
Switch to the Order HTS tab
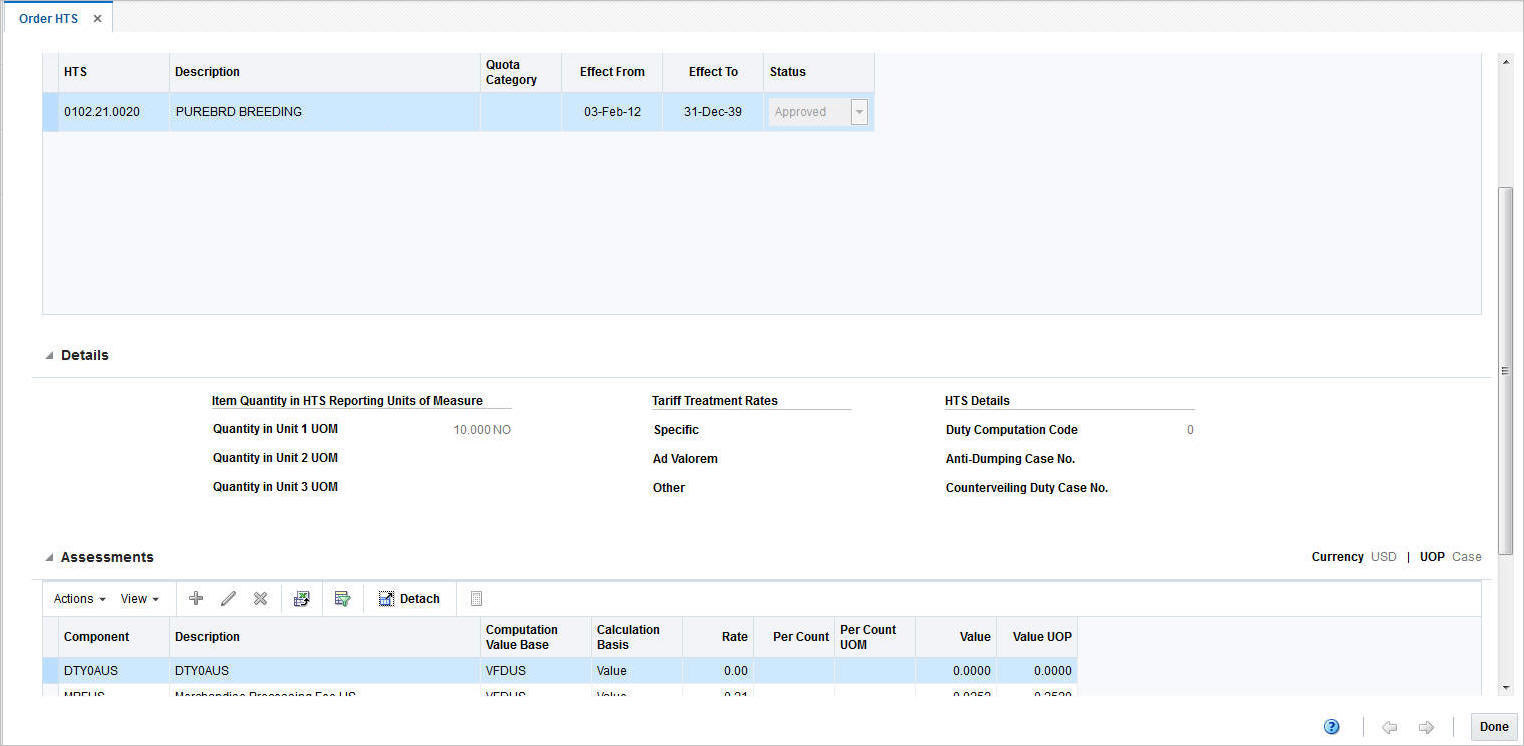click(50, 17)
